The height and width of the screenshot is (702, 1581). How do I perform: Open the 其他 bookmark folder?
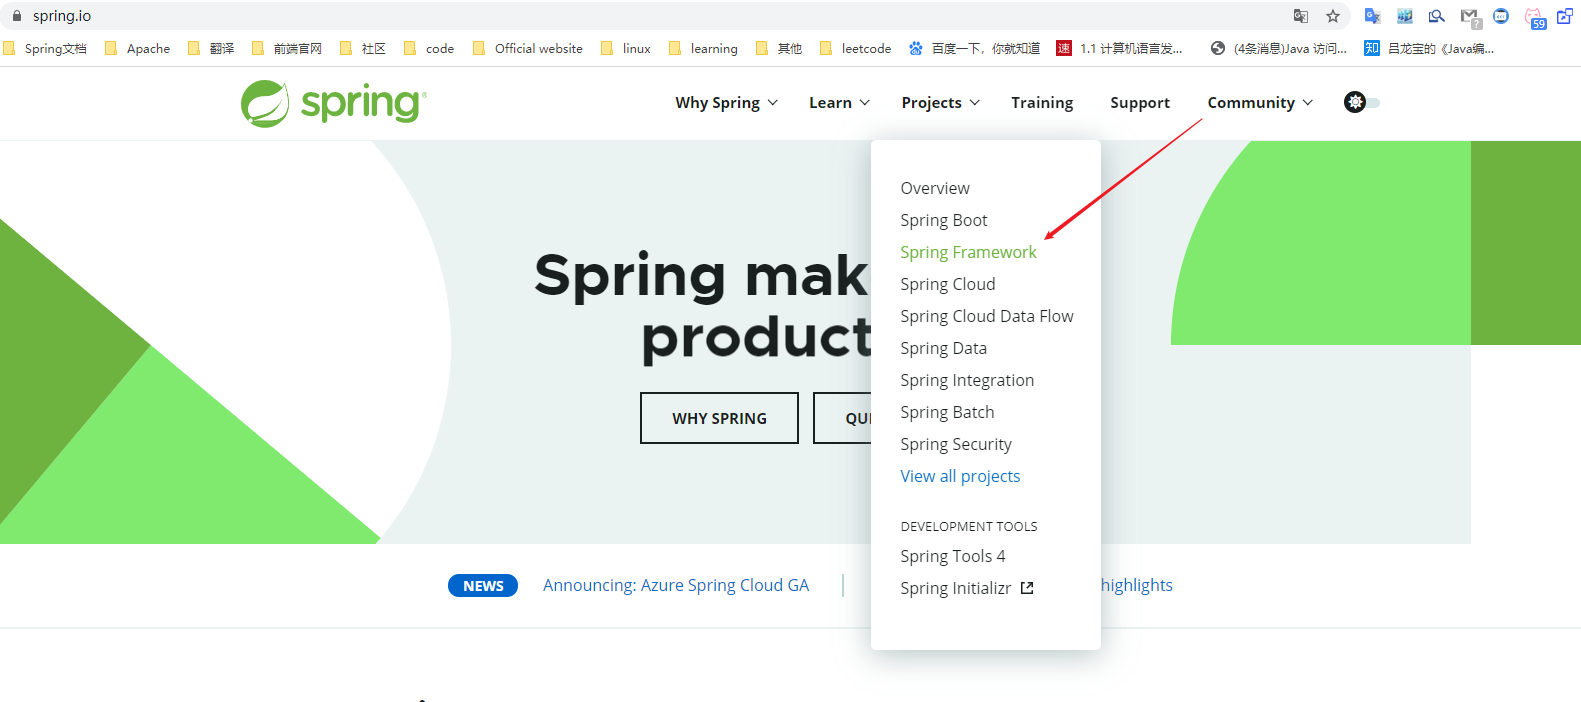(x=779, y=48)
